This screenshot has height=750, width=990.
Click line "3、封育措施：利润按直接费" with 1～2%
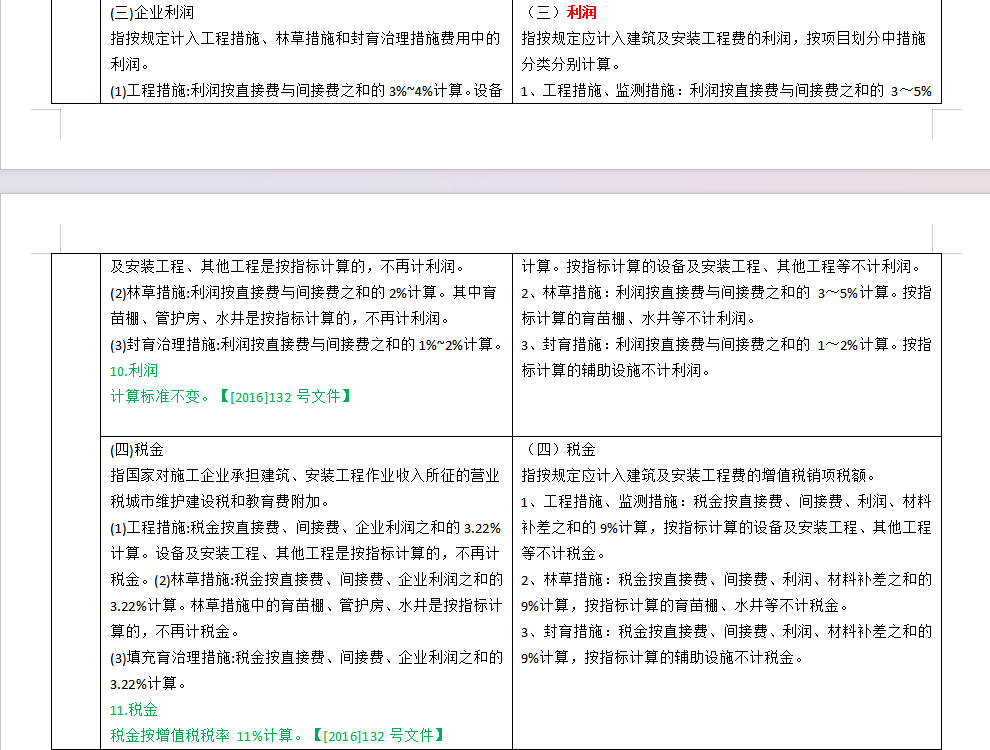click(725, 344)
